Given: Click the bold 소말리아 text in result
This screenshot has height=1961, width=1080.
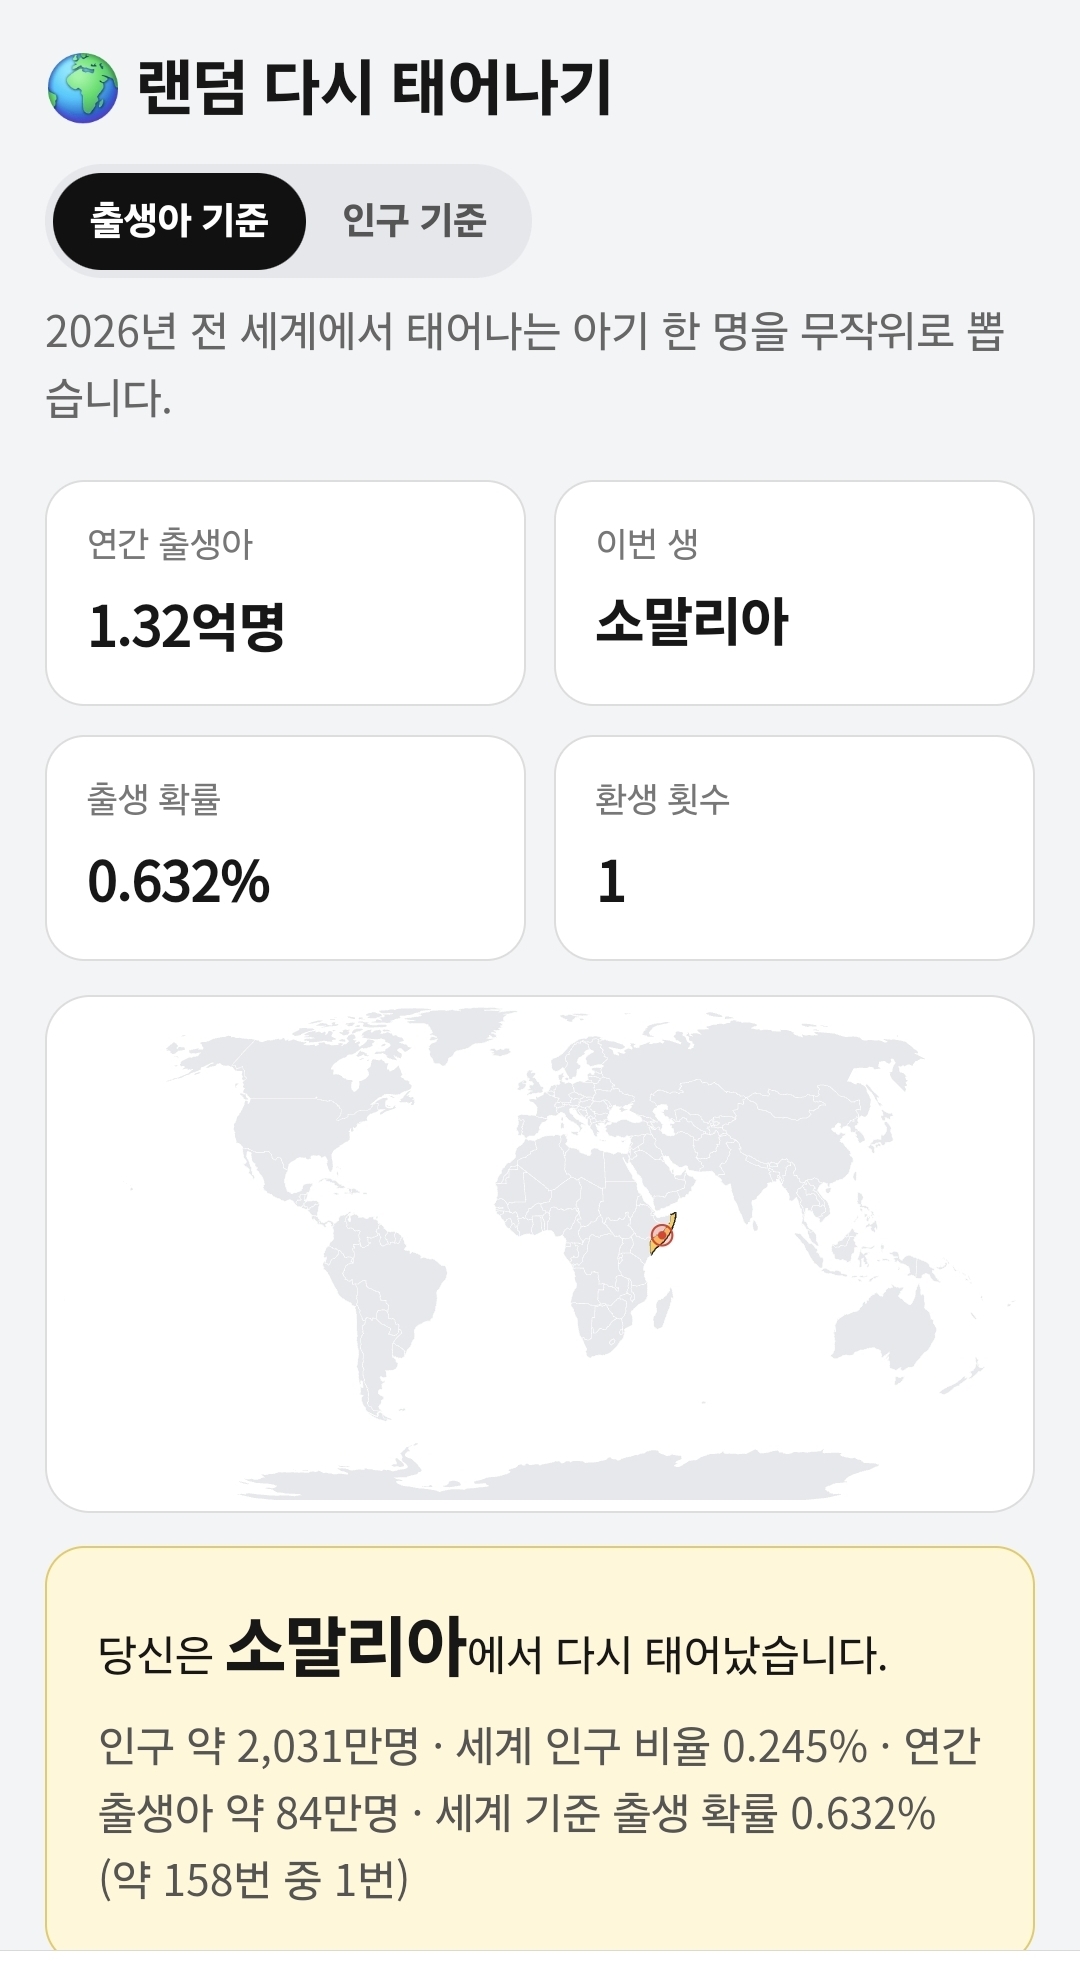Looking at the screenshot, I should (x=346, y=1646).
